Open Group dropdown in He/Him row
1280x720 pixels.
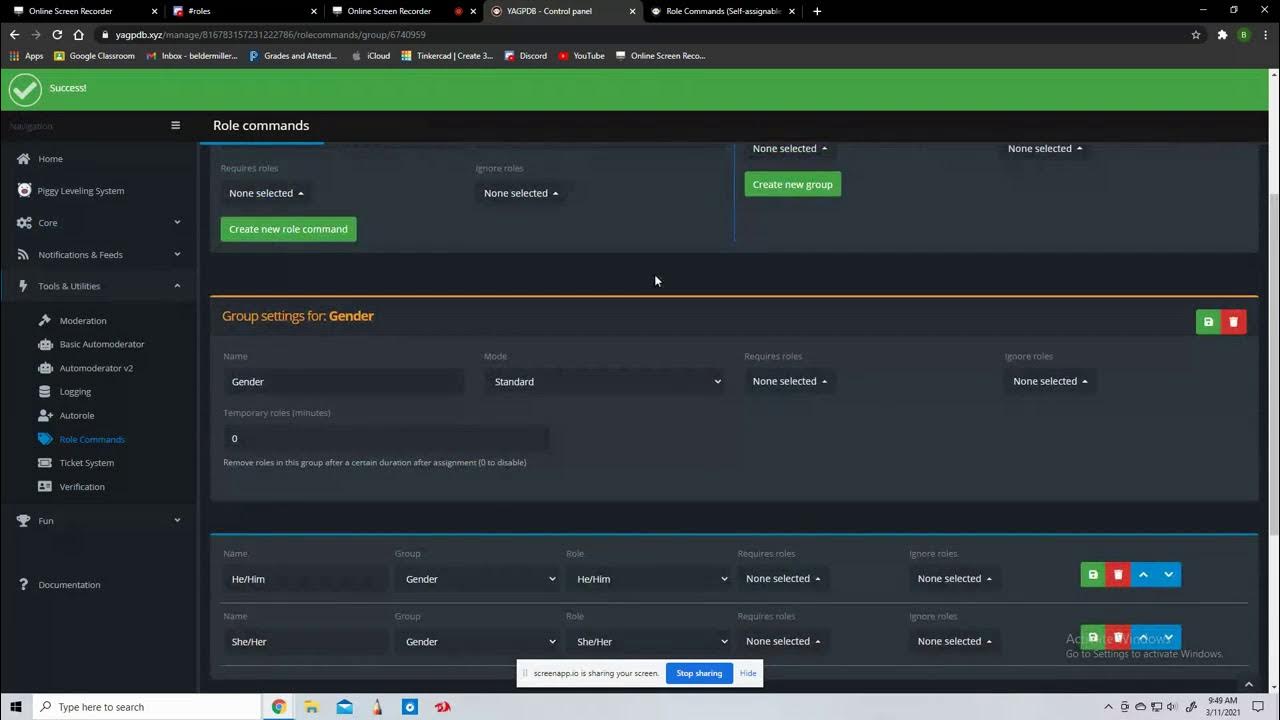pyautogui.click(x=477, y=579)
